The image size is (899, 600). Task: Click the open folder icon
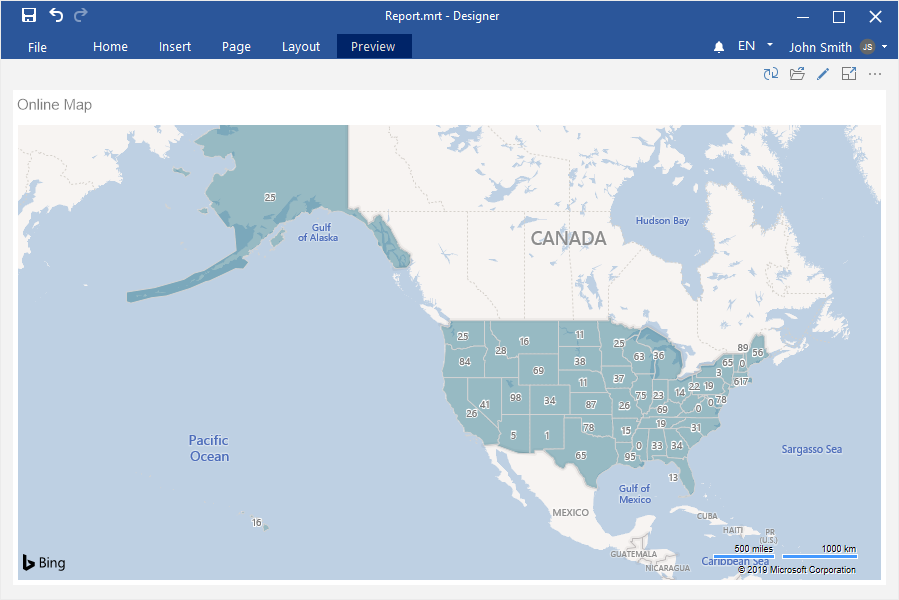point(797,74)
